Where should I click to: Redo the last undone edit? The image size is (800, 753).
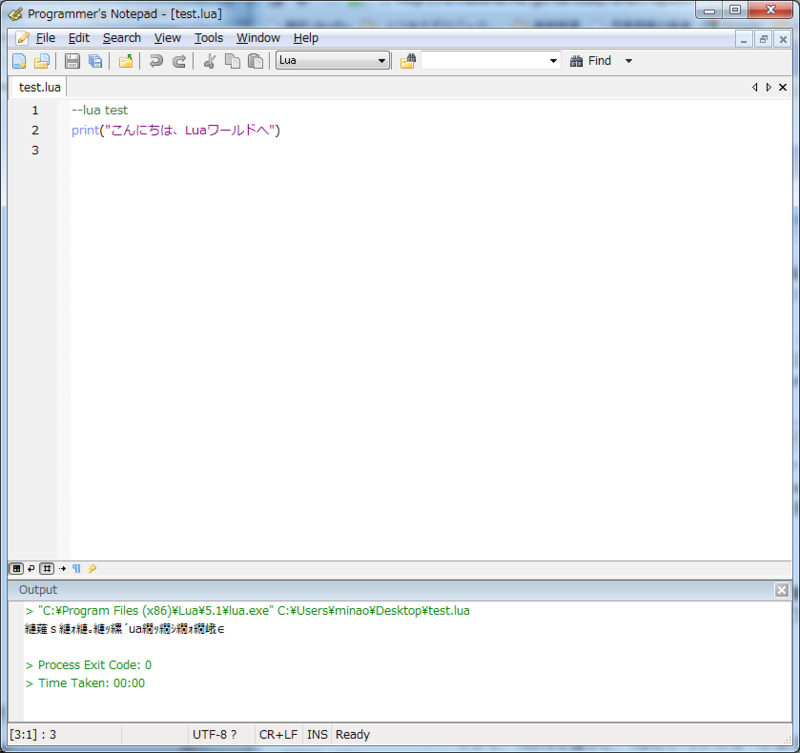[179, 61]
